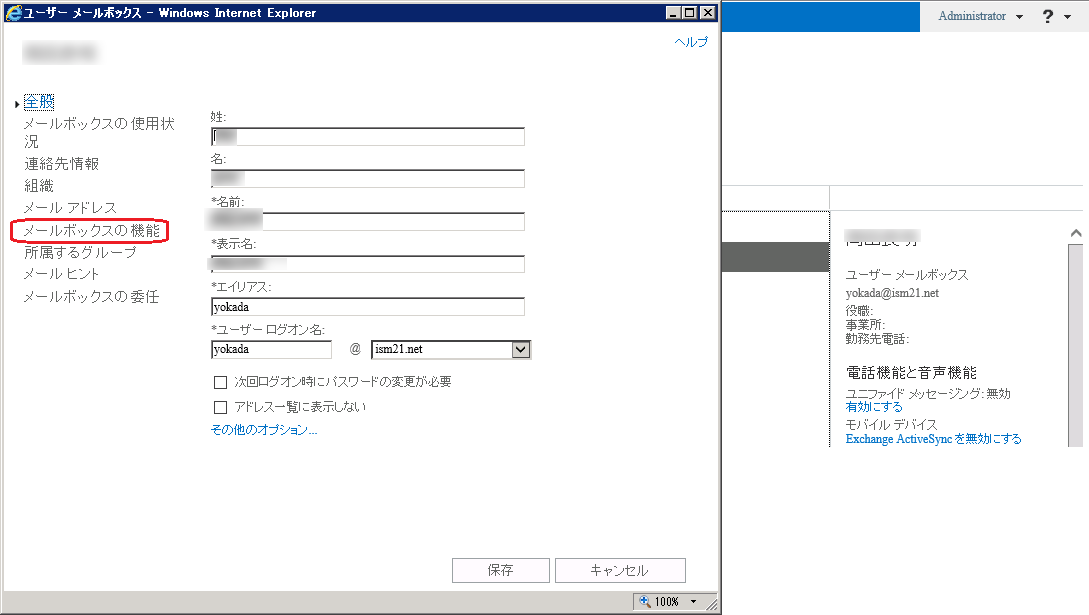The width and height of the screenshot is (1089, 615).
Task: Open the zoom level 100% dropdown arrow
Action: tap(694, 602)
